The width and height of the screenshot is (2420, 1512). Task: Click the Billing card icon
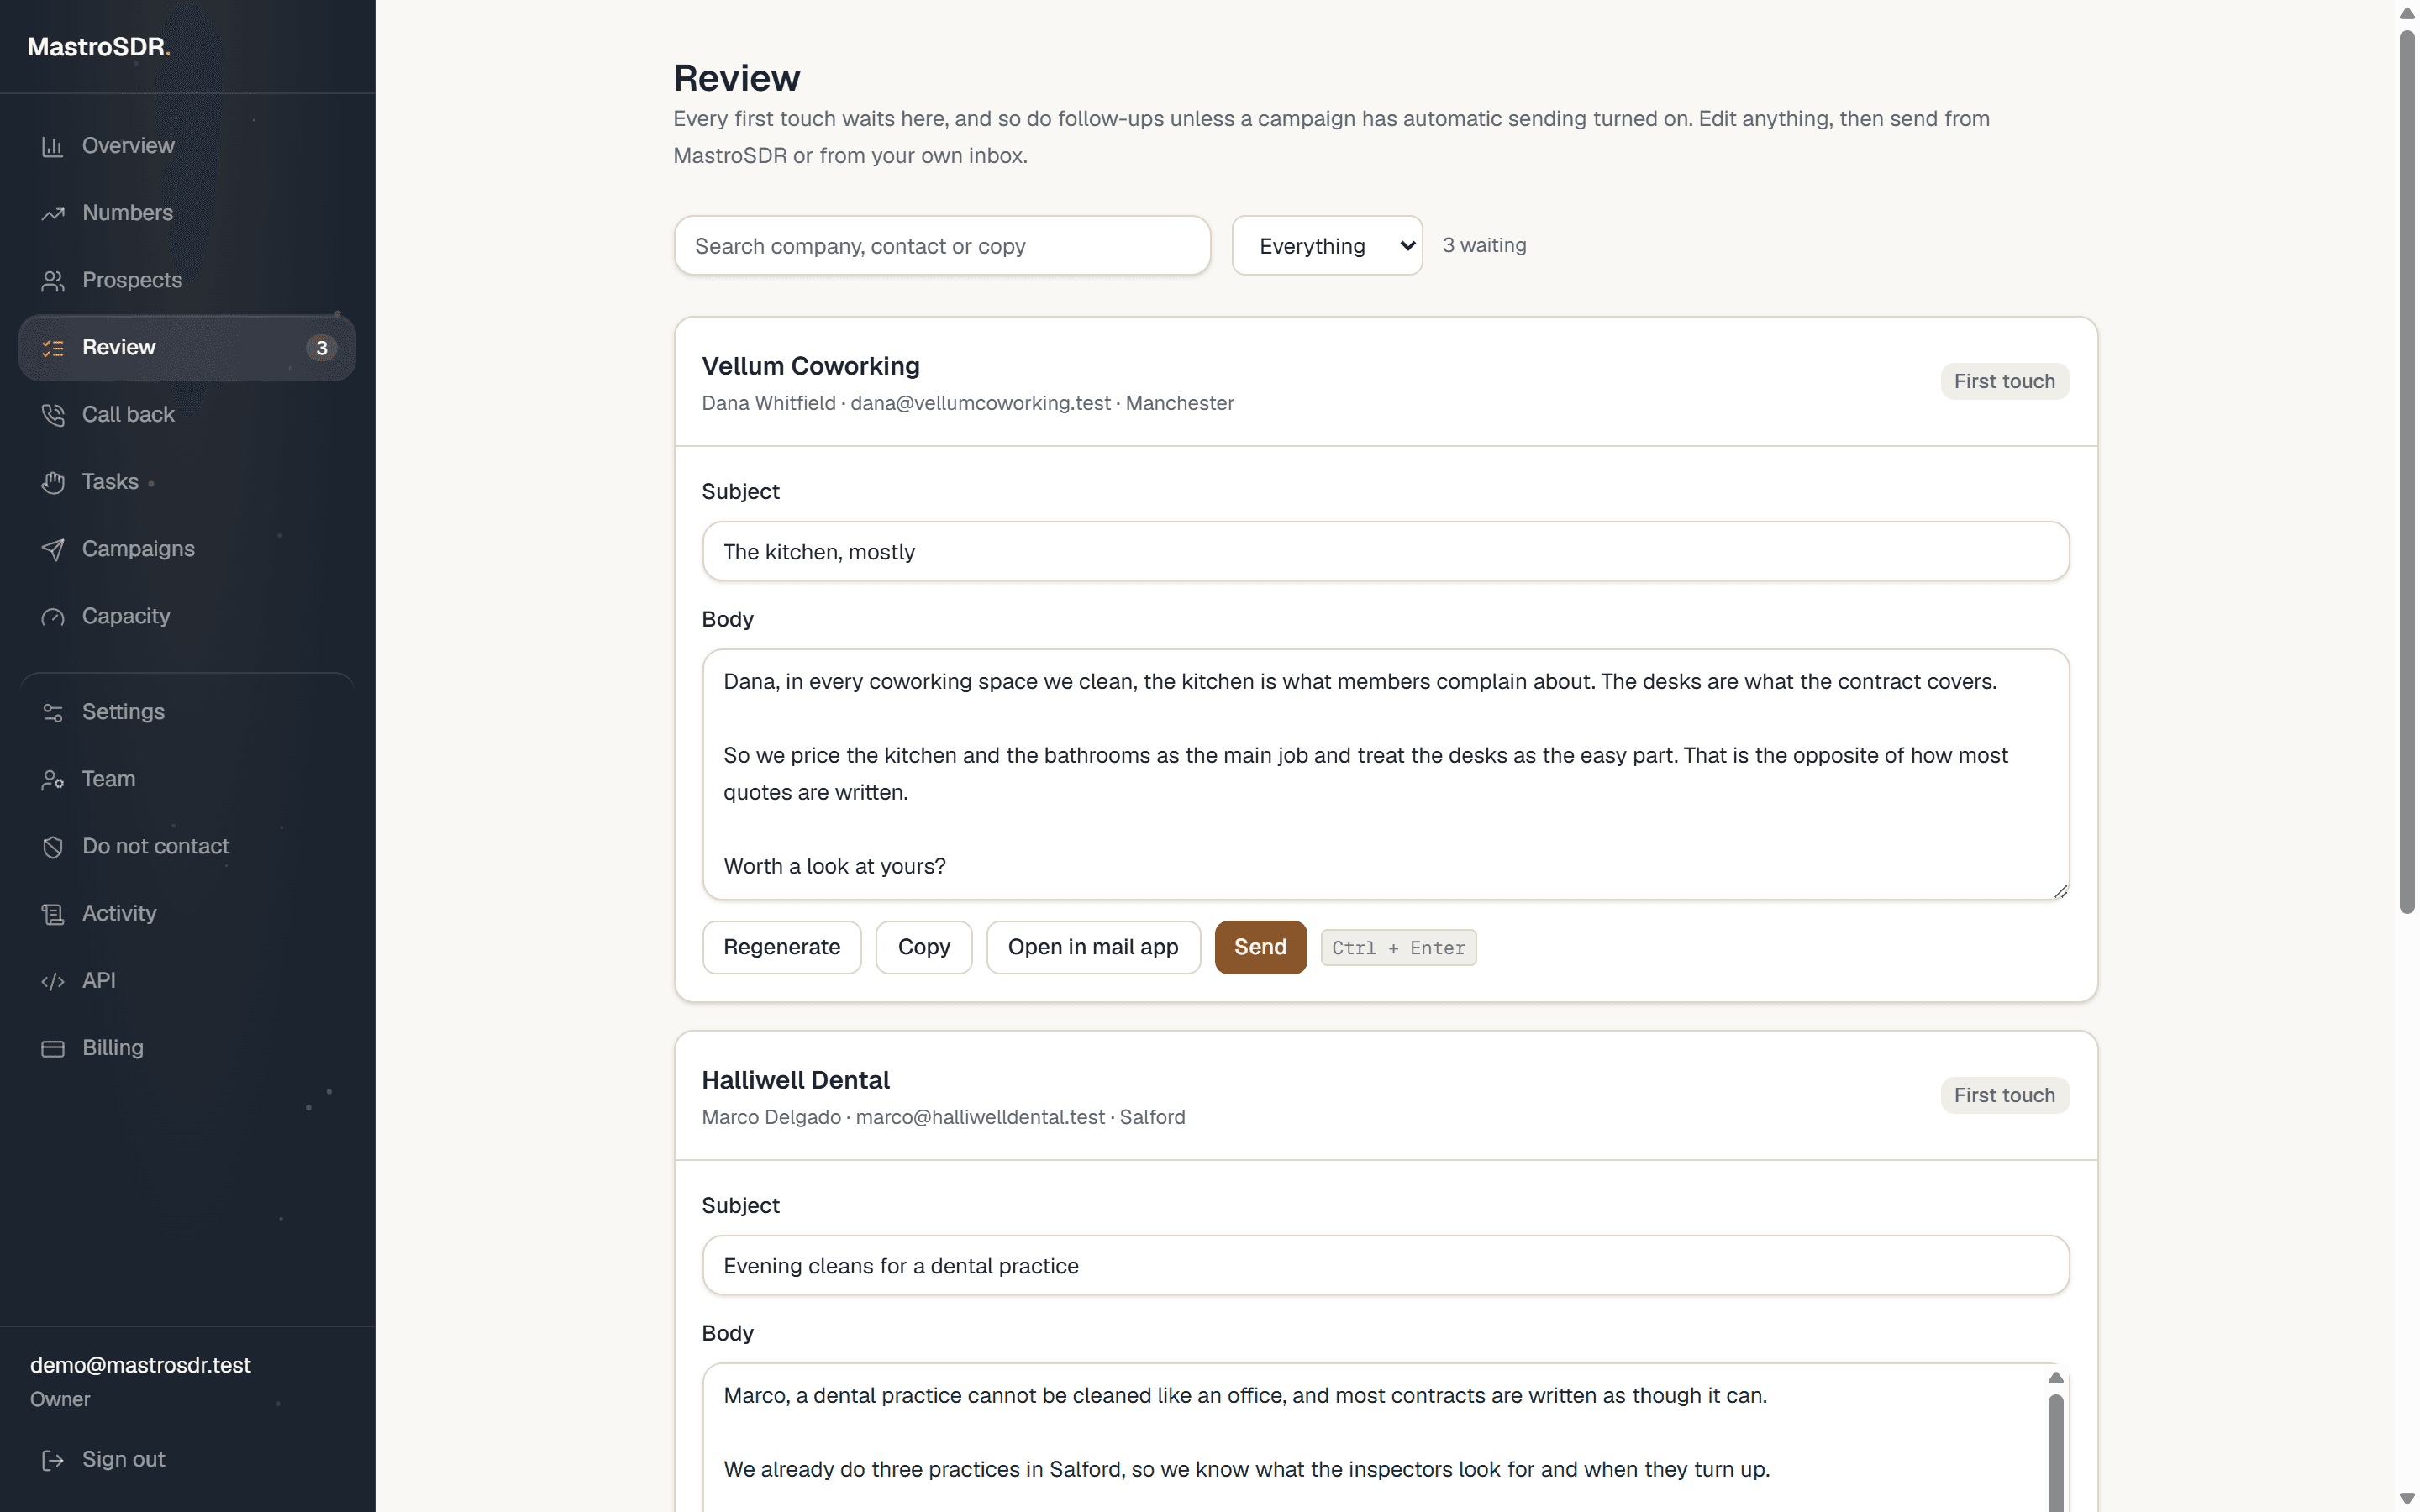pyautogui.click(x=53, y=1048)
